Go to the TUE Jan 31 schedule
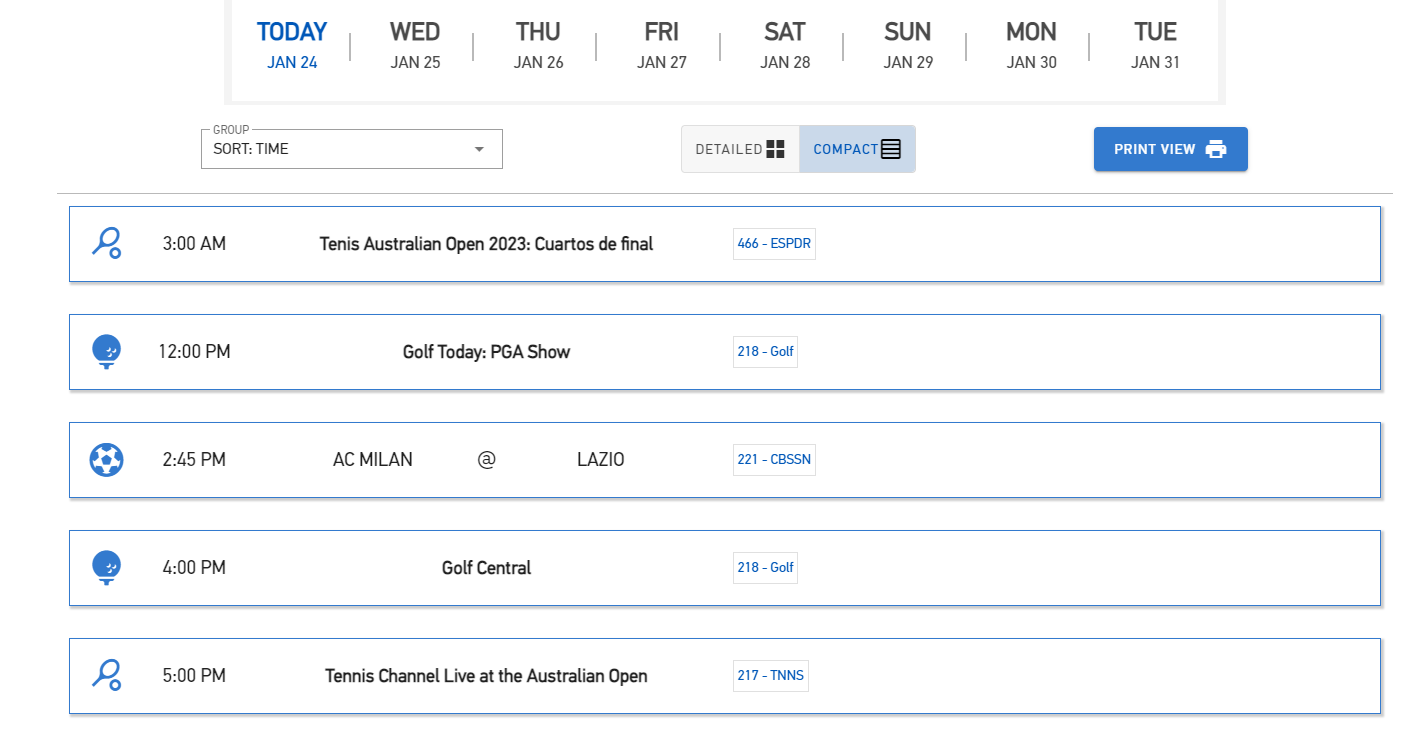The width and height of the screenshot is (1413, 736). (1155, 46)
